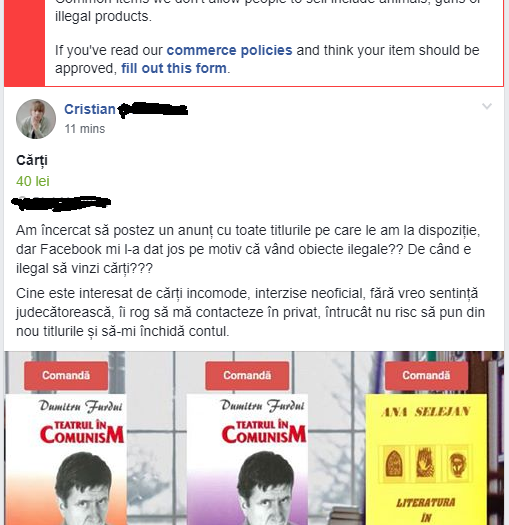Open the orange Teatrul în Comunism cover
Screen dimensions: 509x525
pyautogui.click(x=66, y=460)
